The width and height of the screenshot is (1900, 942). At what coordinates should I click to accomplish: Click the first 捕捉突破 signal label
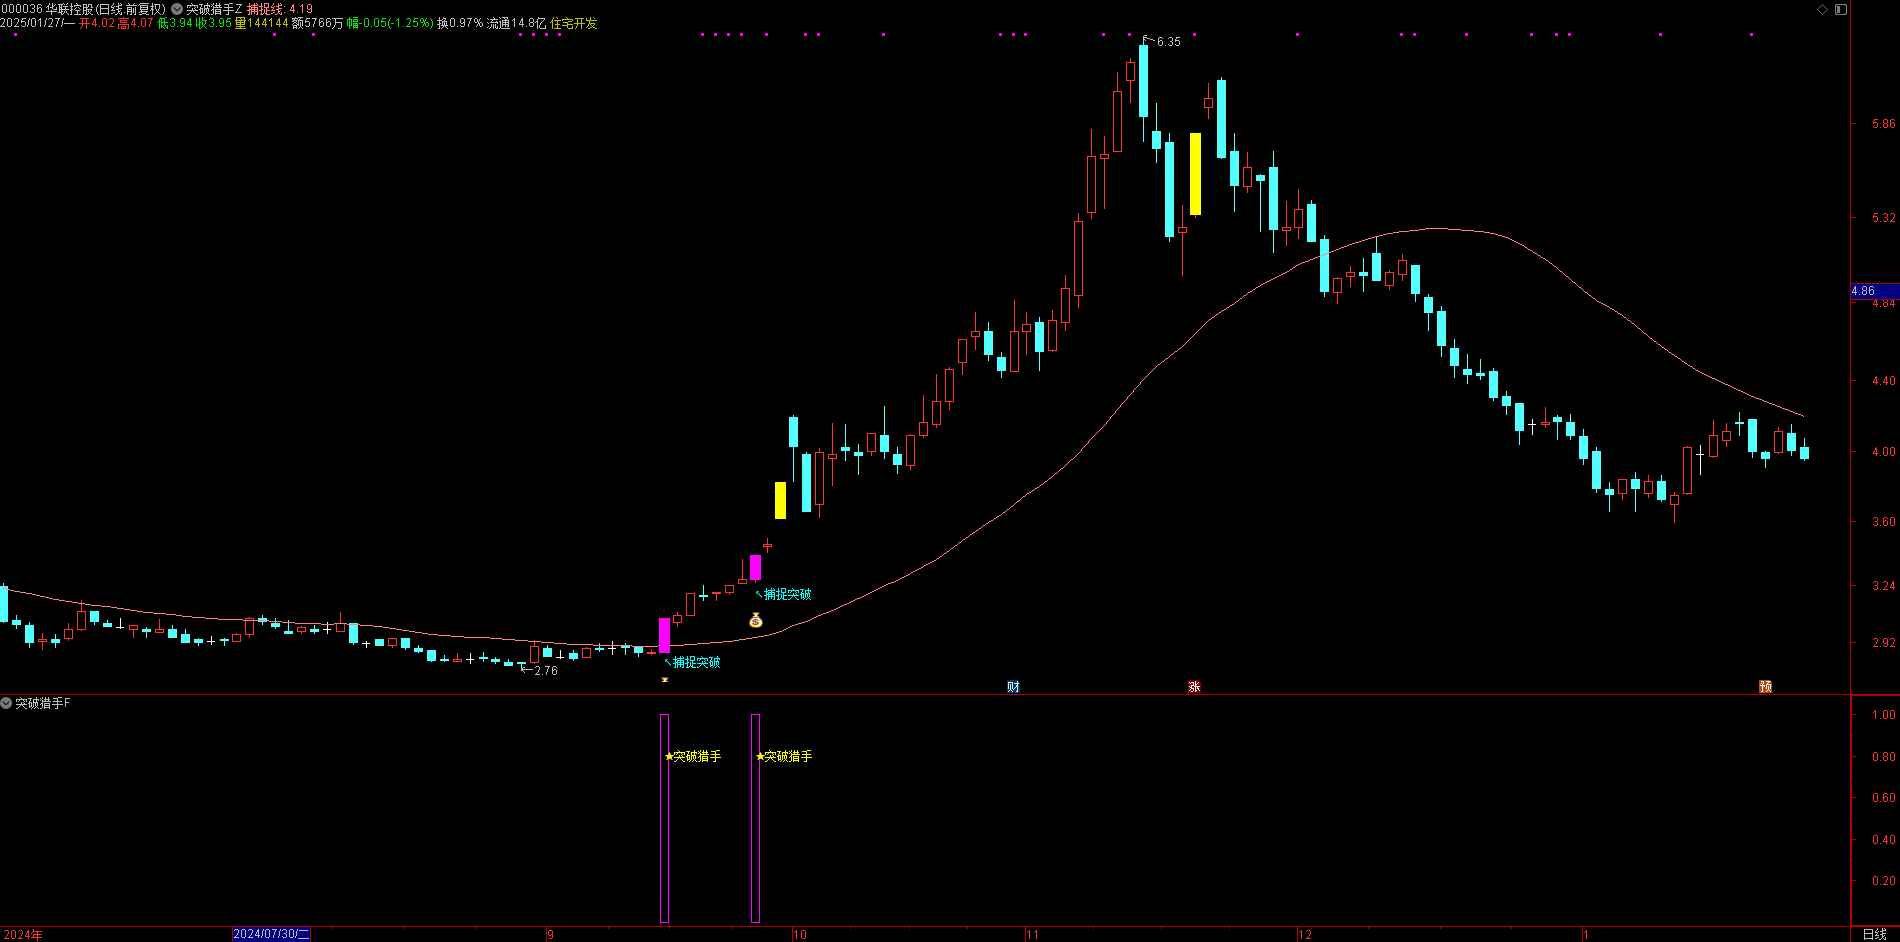click(x=696, y=662)
